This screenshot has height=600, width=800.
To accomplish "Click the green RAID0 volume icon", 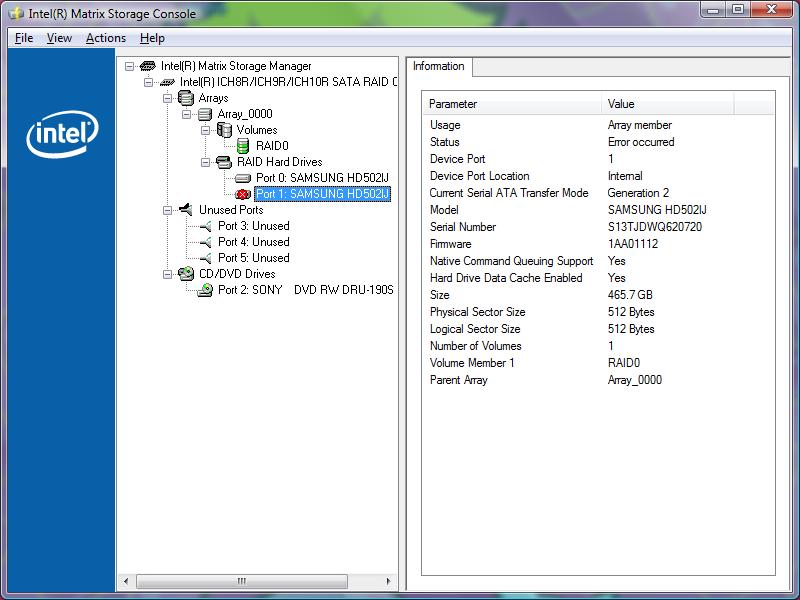I will tap(243, 146).
